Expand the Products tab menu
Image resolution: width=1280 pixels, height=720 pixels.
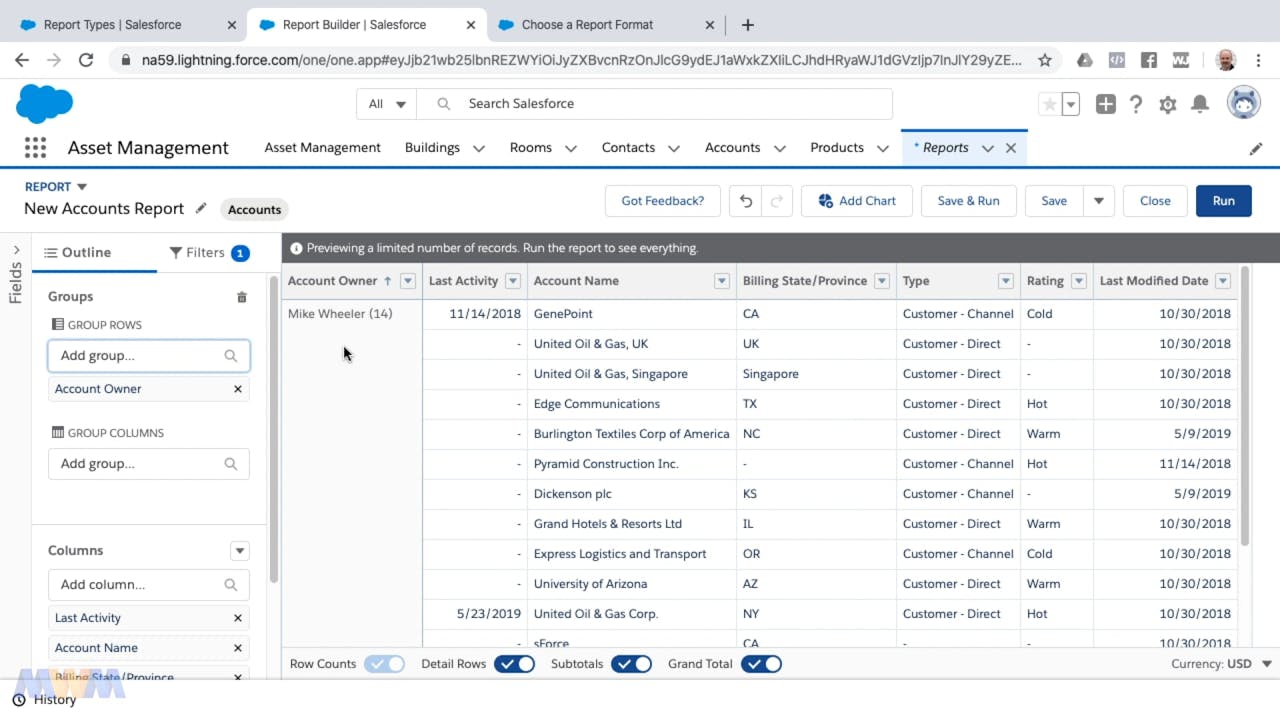[883, 148]
